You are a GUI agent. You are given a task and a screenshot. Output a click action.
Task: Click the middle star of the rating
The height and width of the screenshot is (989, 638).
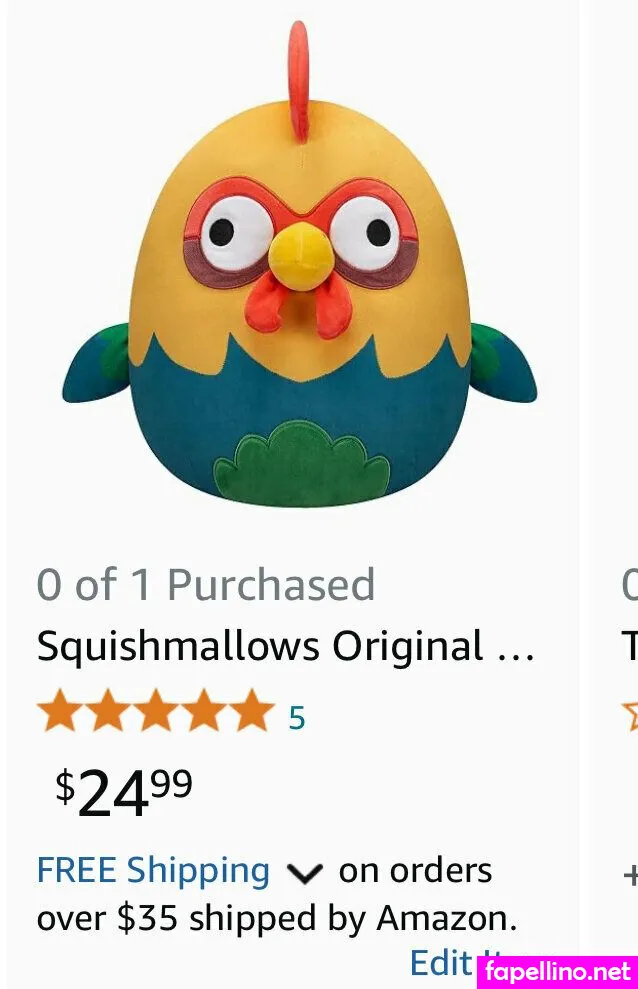pyautogui.click(x=156, y=711)
